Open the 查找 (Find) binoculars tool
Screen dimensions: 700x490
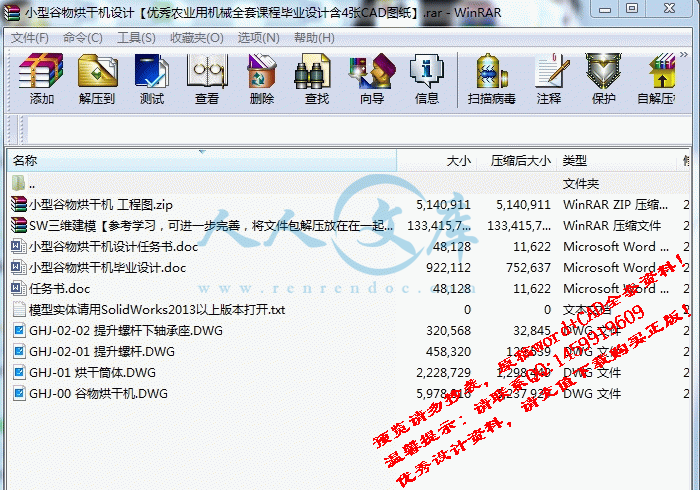312,71
